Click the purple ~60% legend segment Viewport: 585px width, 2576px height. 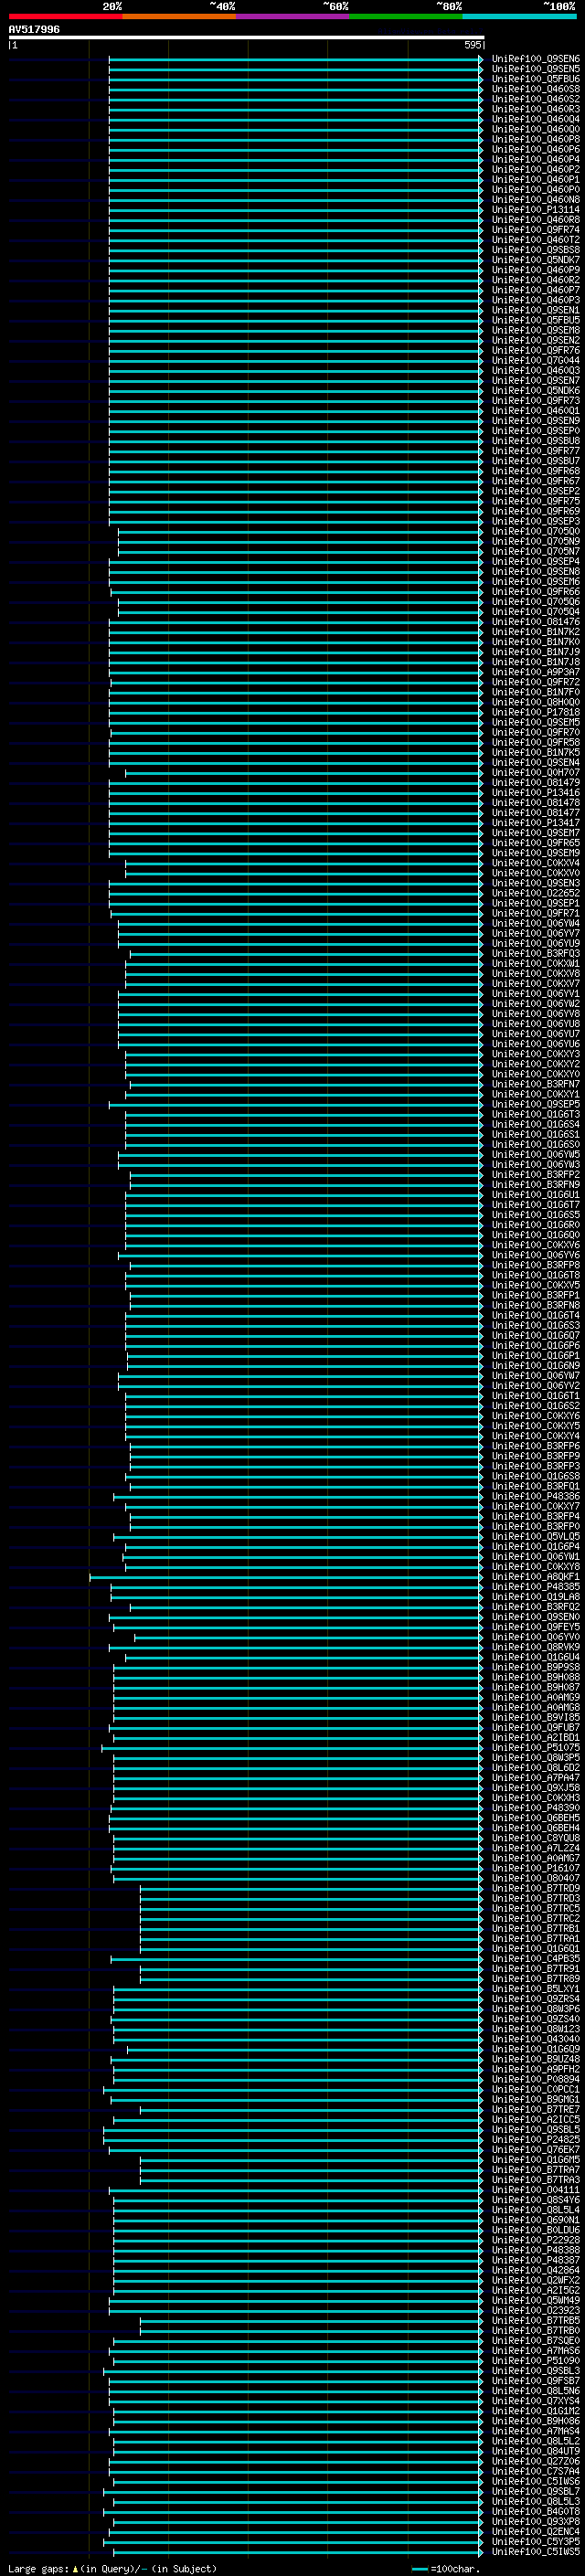click(x=292, y=16)
